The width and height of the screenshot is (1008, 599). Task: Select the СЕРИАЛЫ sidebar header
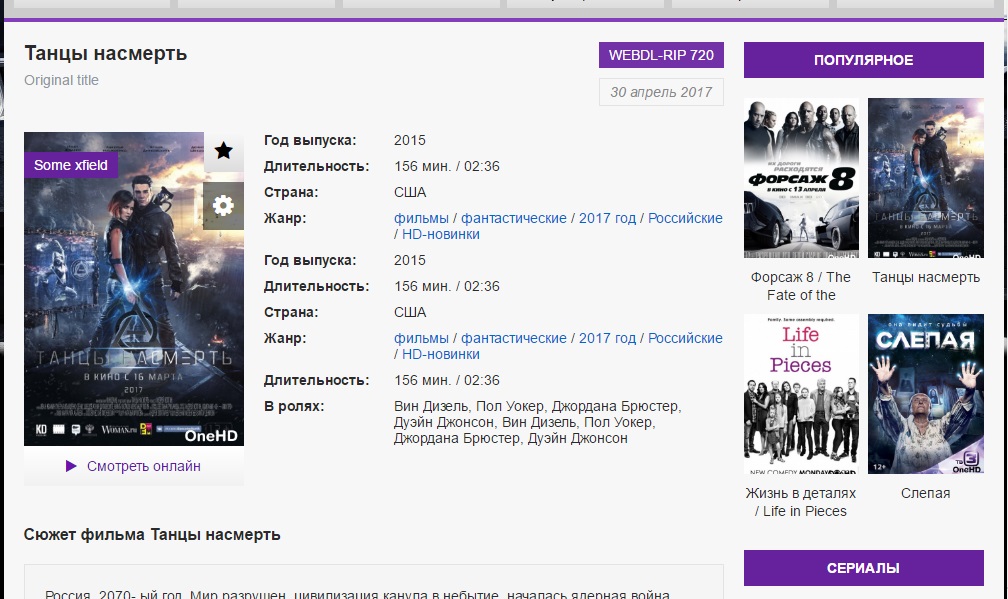point(863,568)
